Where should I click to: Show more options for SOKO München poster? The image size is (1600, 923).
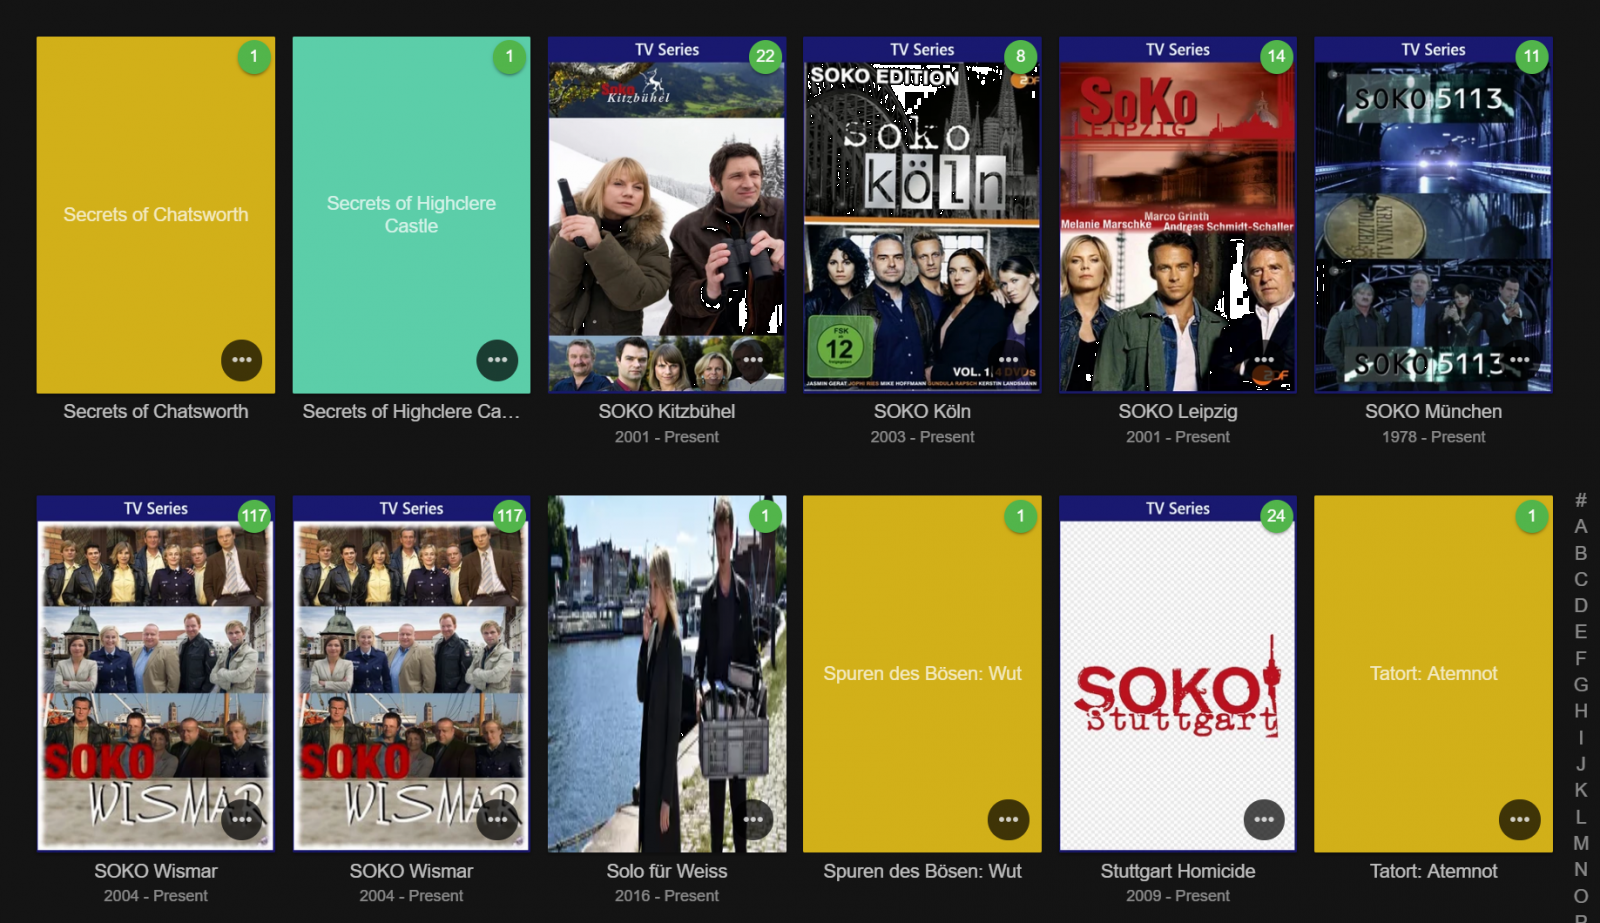coord(1520,360)
